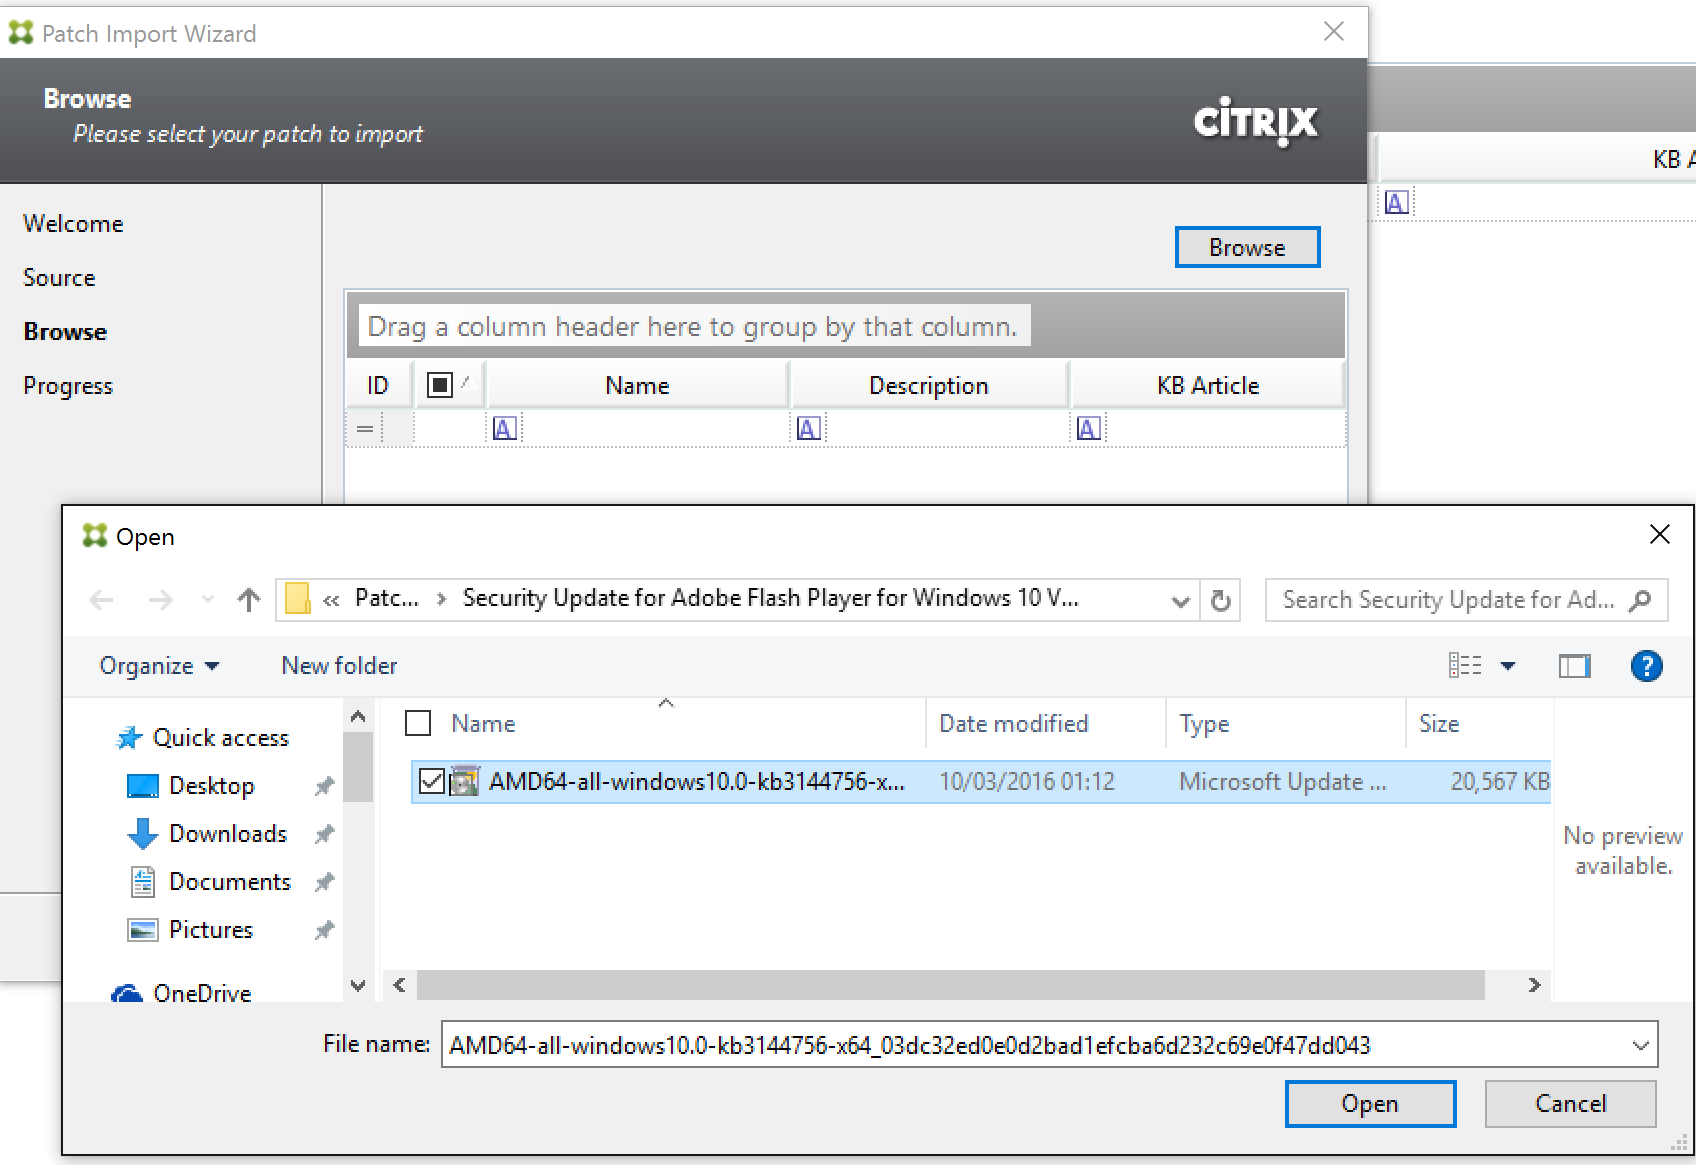Expand the address bar path history dropdown
This screenshot has width=1696, height=1165.
click(1180, 600)
